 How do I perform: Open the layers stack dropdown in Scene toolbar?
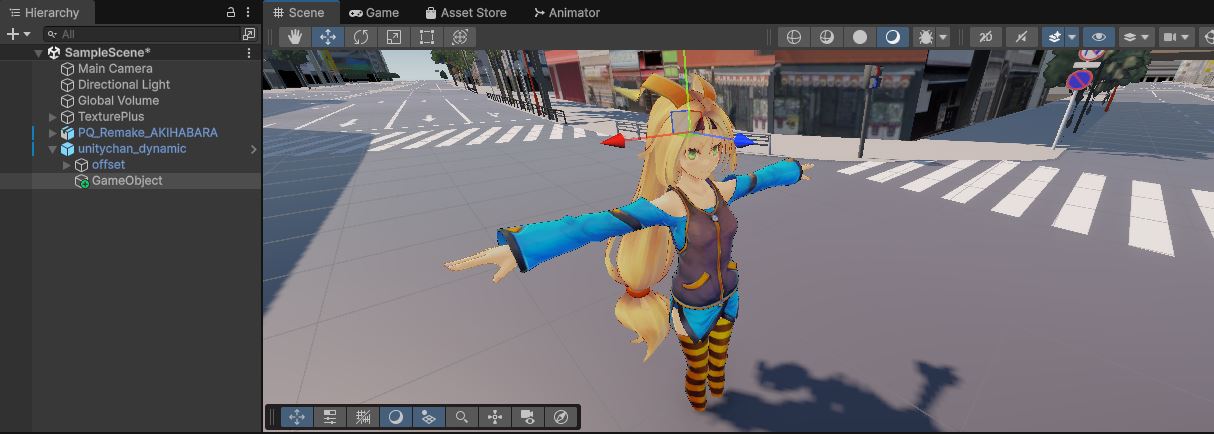point(1135,37)
